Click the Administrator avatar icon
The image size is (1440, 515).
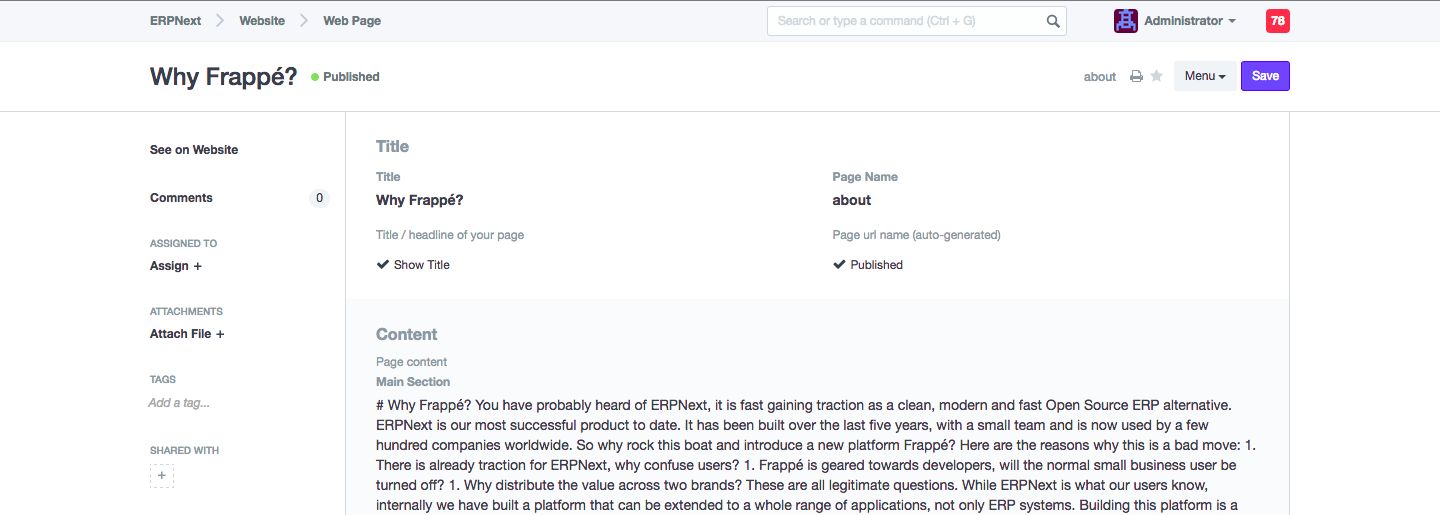tap(1126, 21)
